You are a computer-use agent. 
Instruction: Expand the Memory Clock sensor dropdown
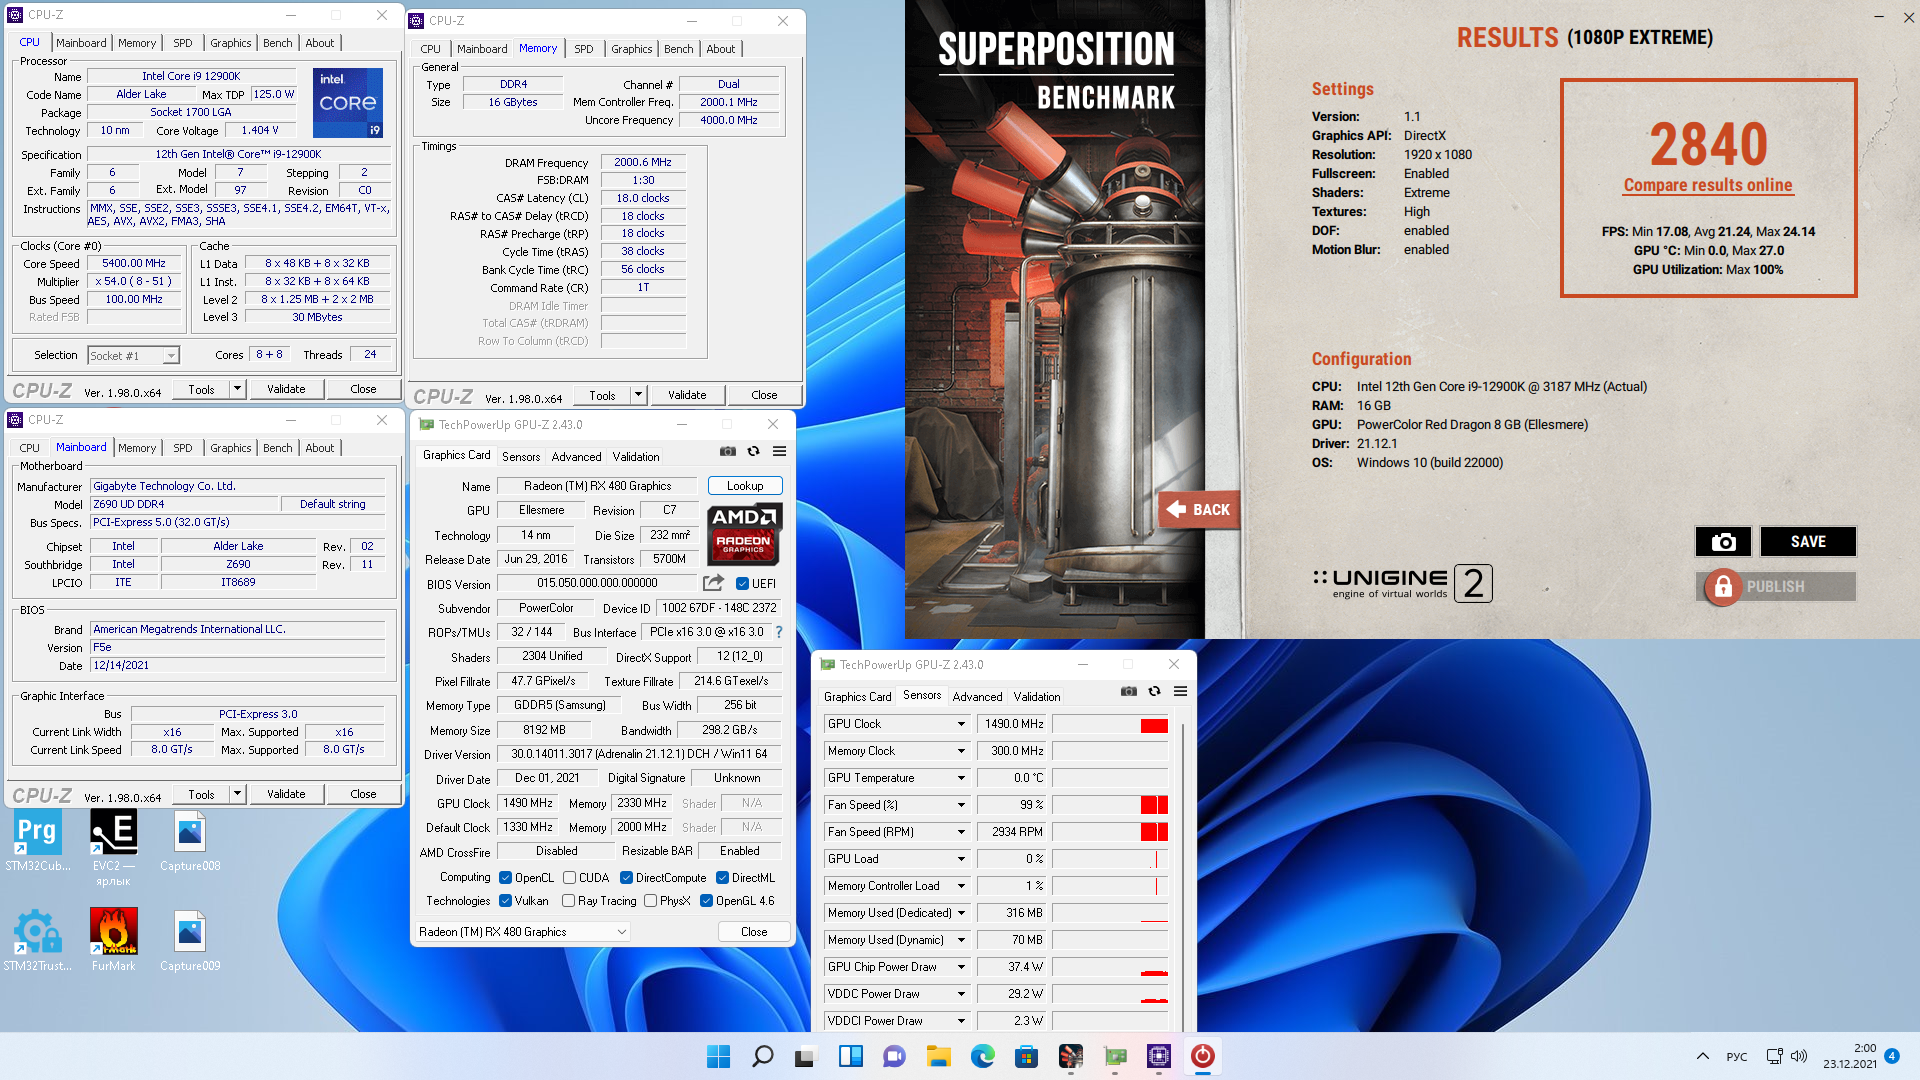tap(962, 751)
